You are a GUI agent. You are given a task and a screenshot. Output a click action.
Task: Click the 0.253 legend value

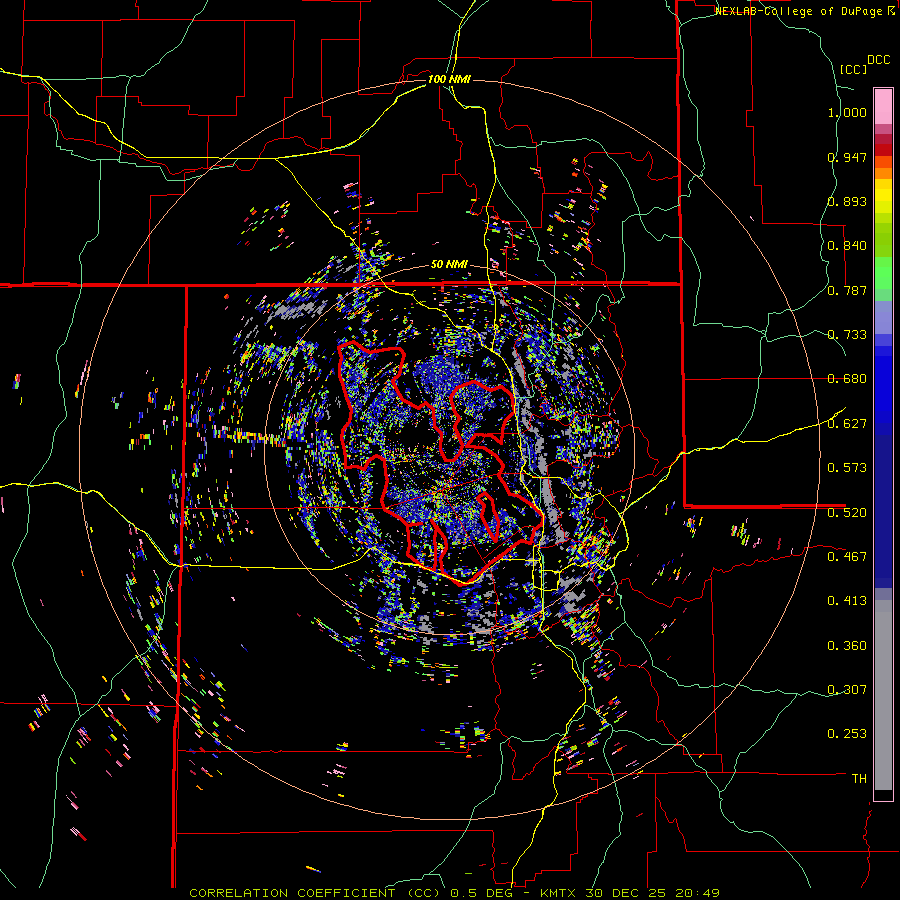(847, 734)
